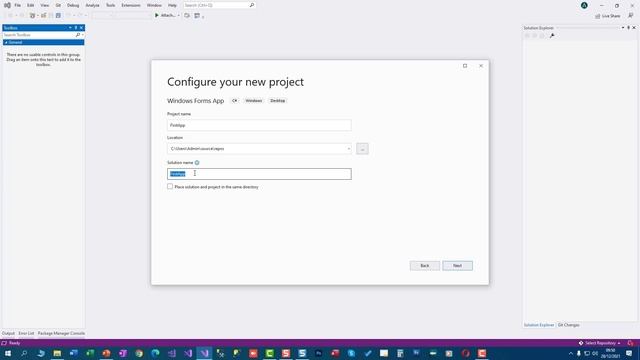The image size is (640, 360).
Task: Open the File menu
Action: point(18,5)
